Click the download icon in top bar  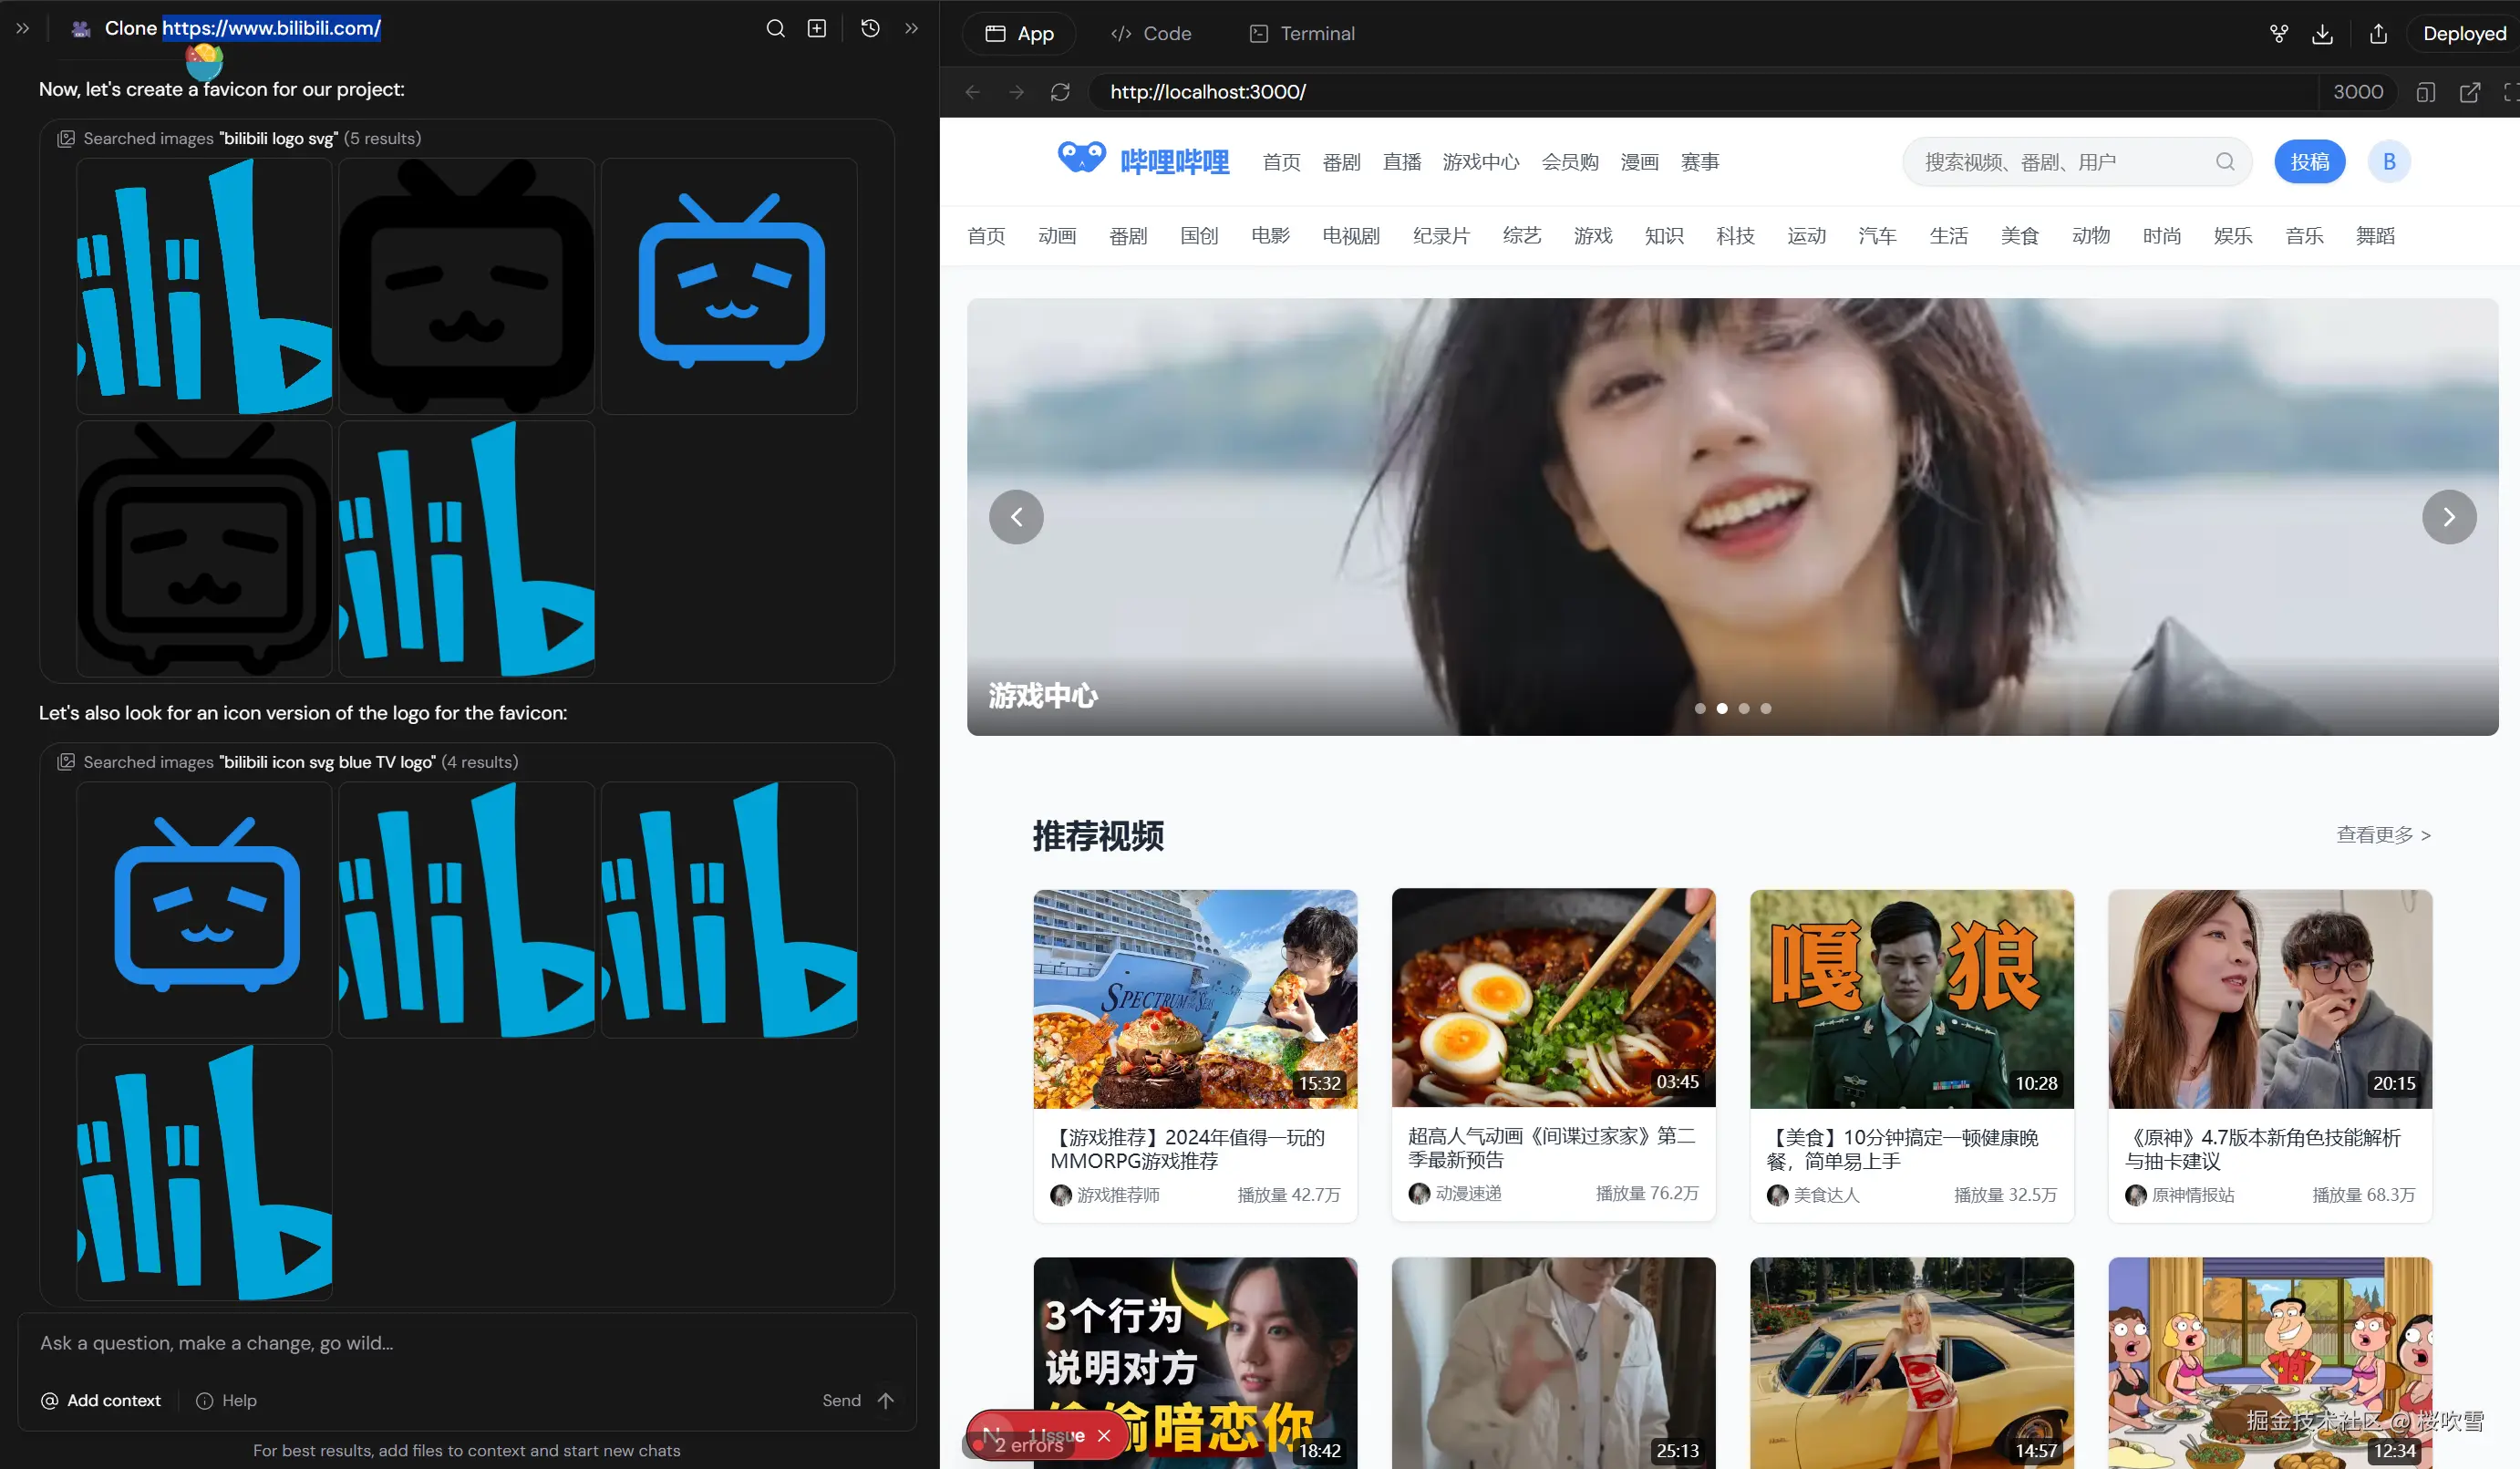tap(2322, 34)
